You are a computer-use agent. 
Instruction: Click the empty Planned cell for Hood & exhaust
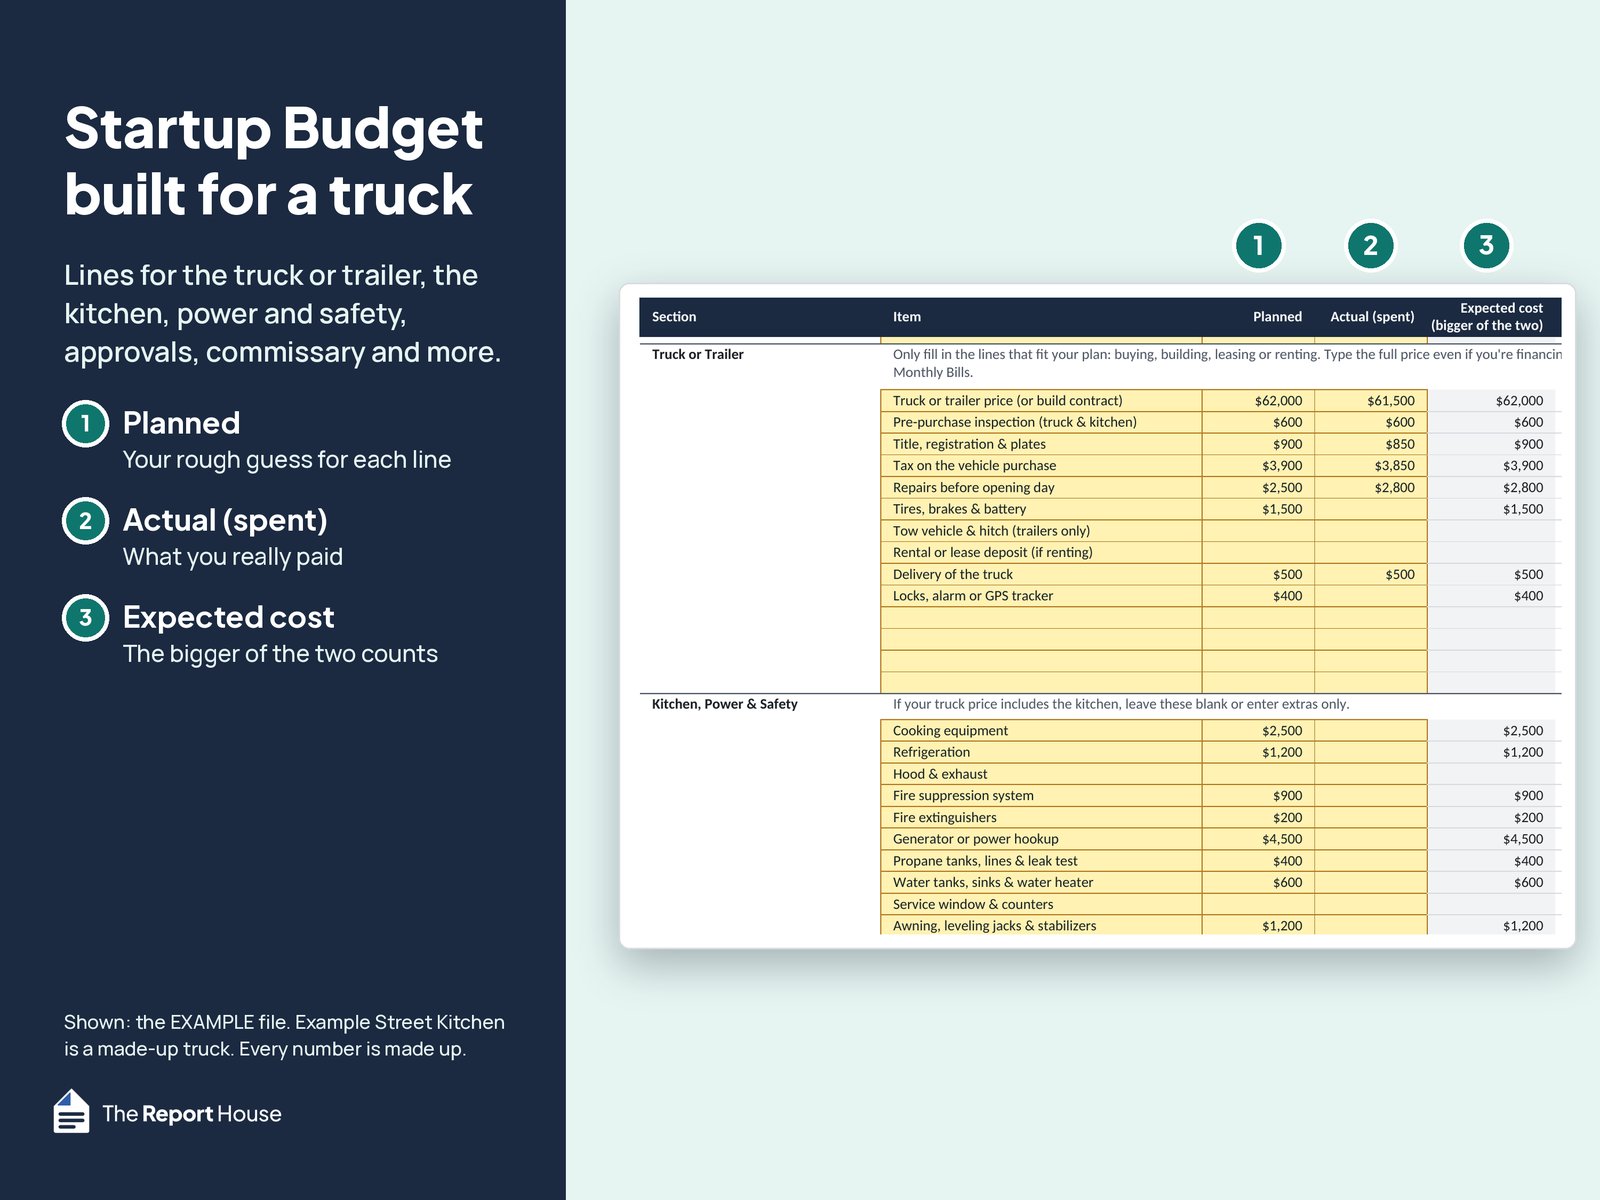click(x=1258, y=774)
